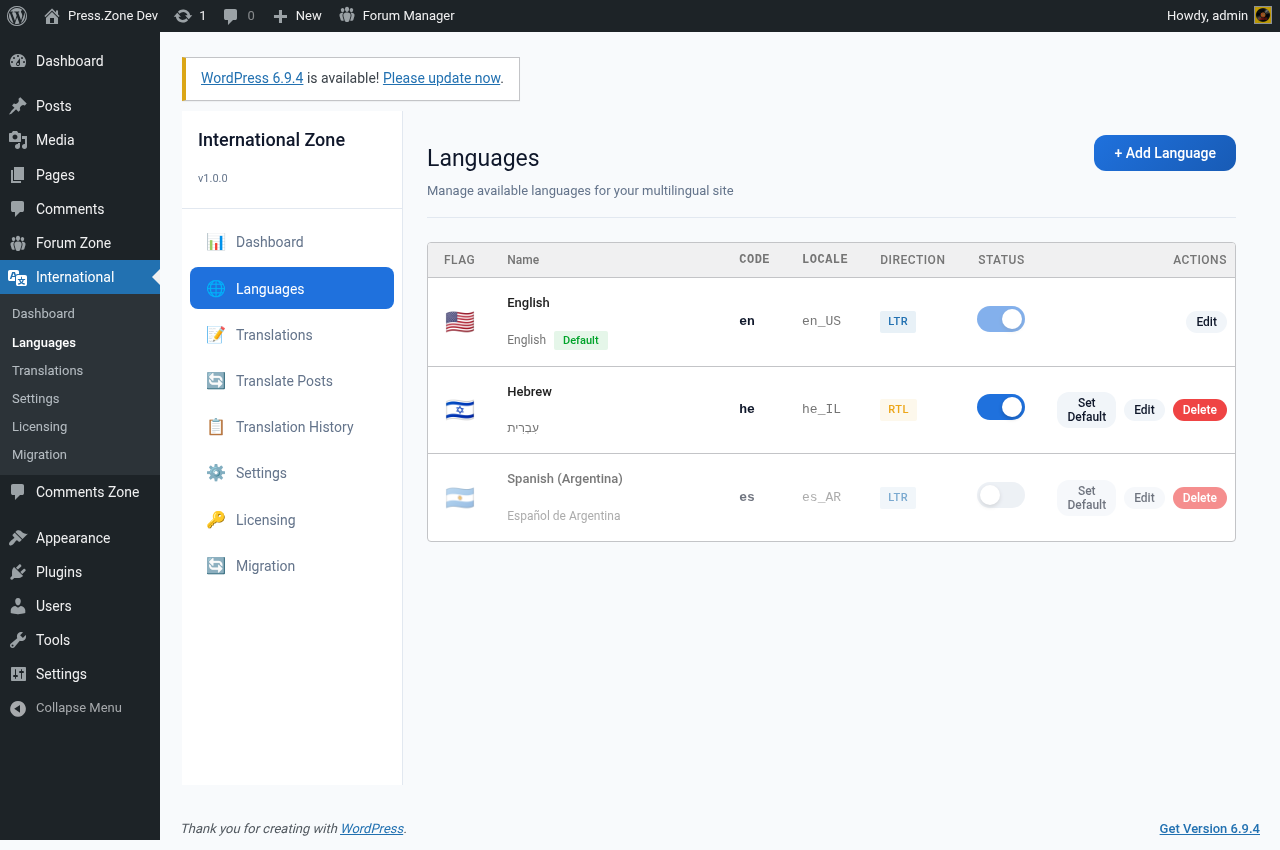Click the Tools wrench icon
The height and width of the screenshot is (850, 1280).
point(18,640)
